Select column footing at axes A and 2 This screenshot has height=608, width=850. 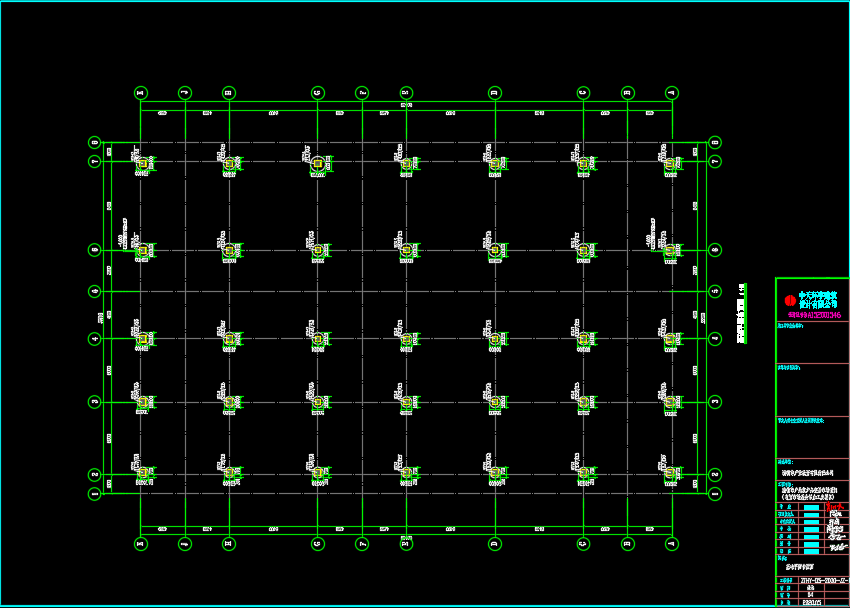coord(671,473)
